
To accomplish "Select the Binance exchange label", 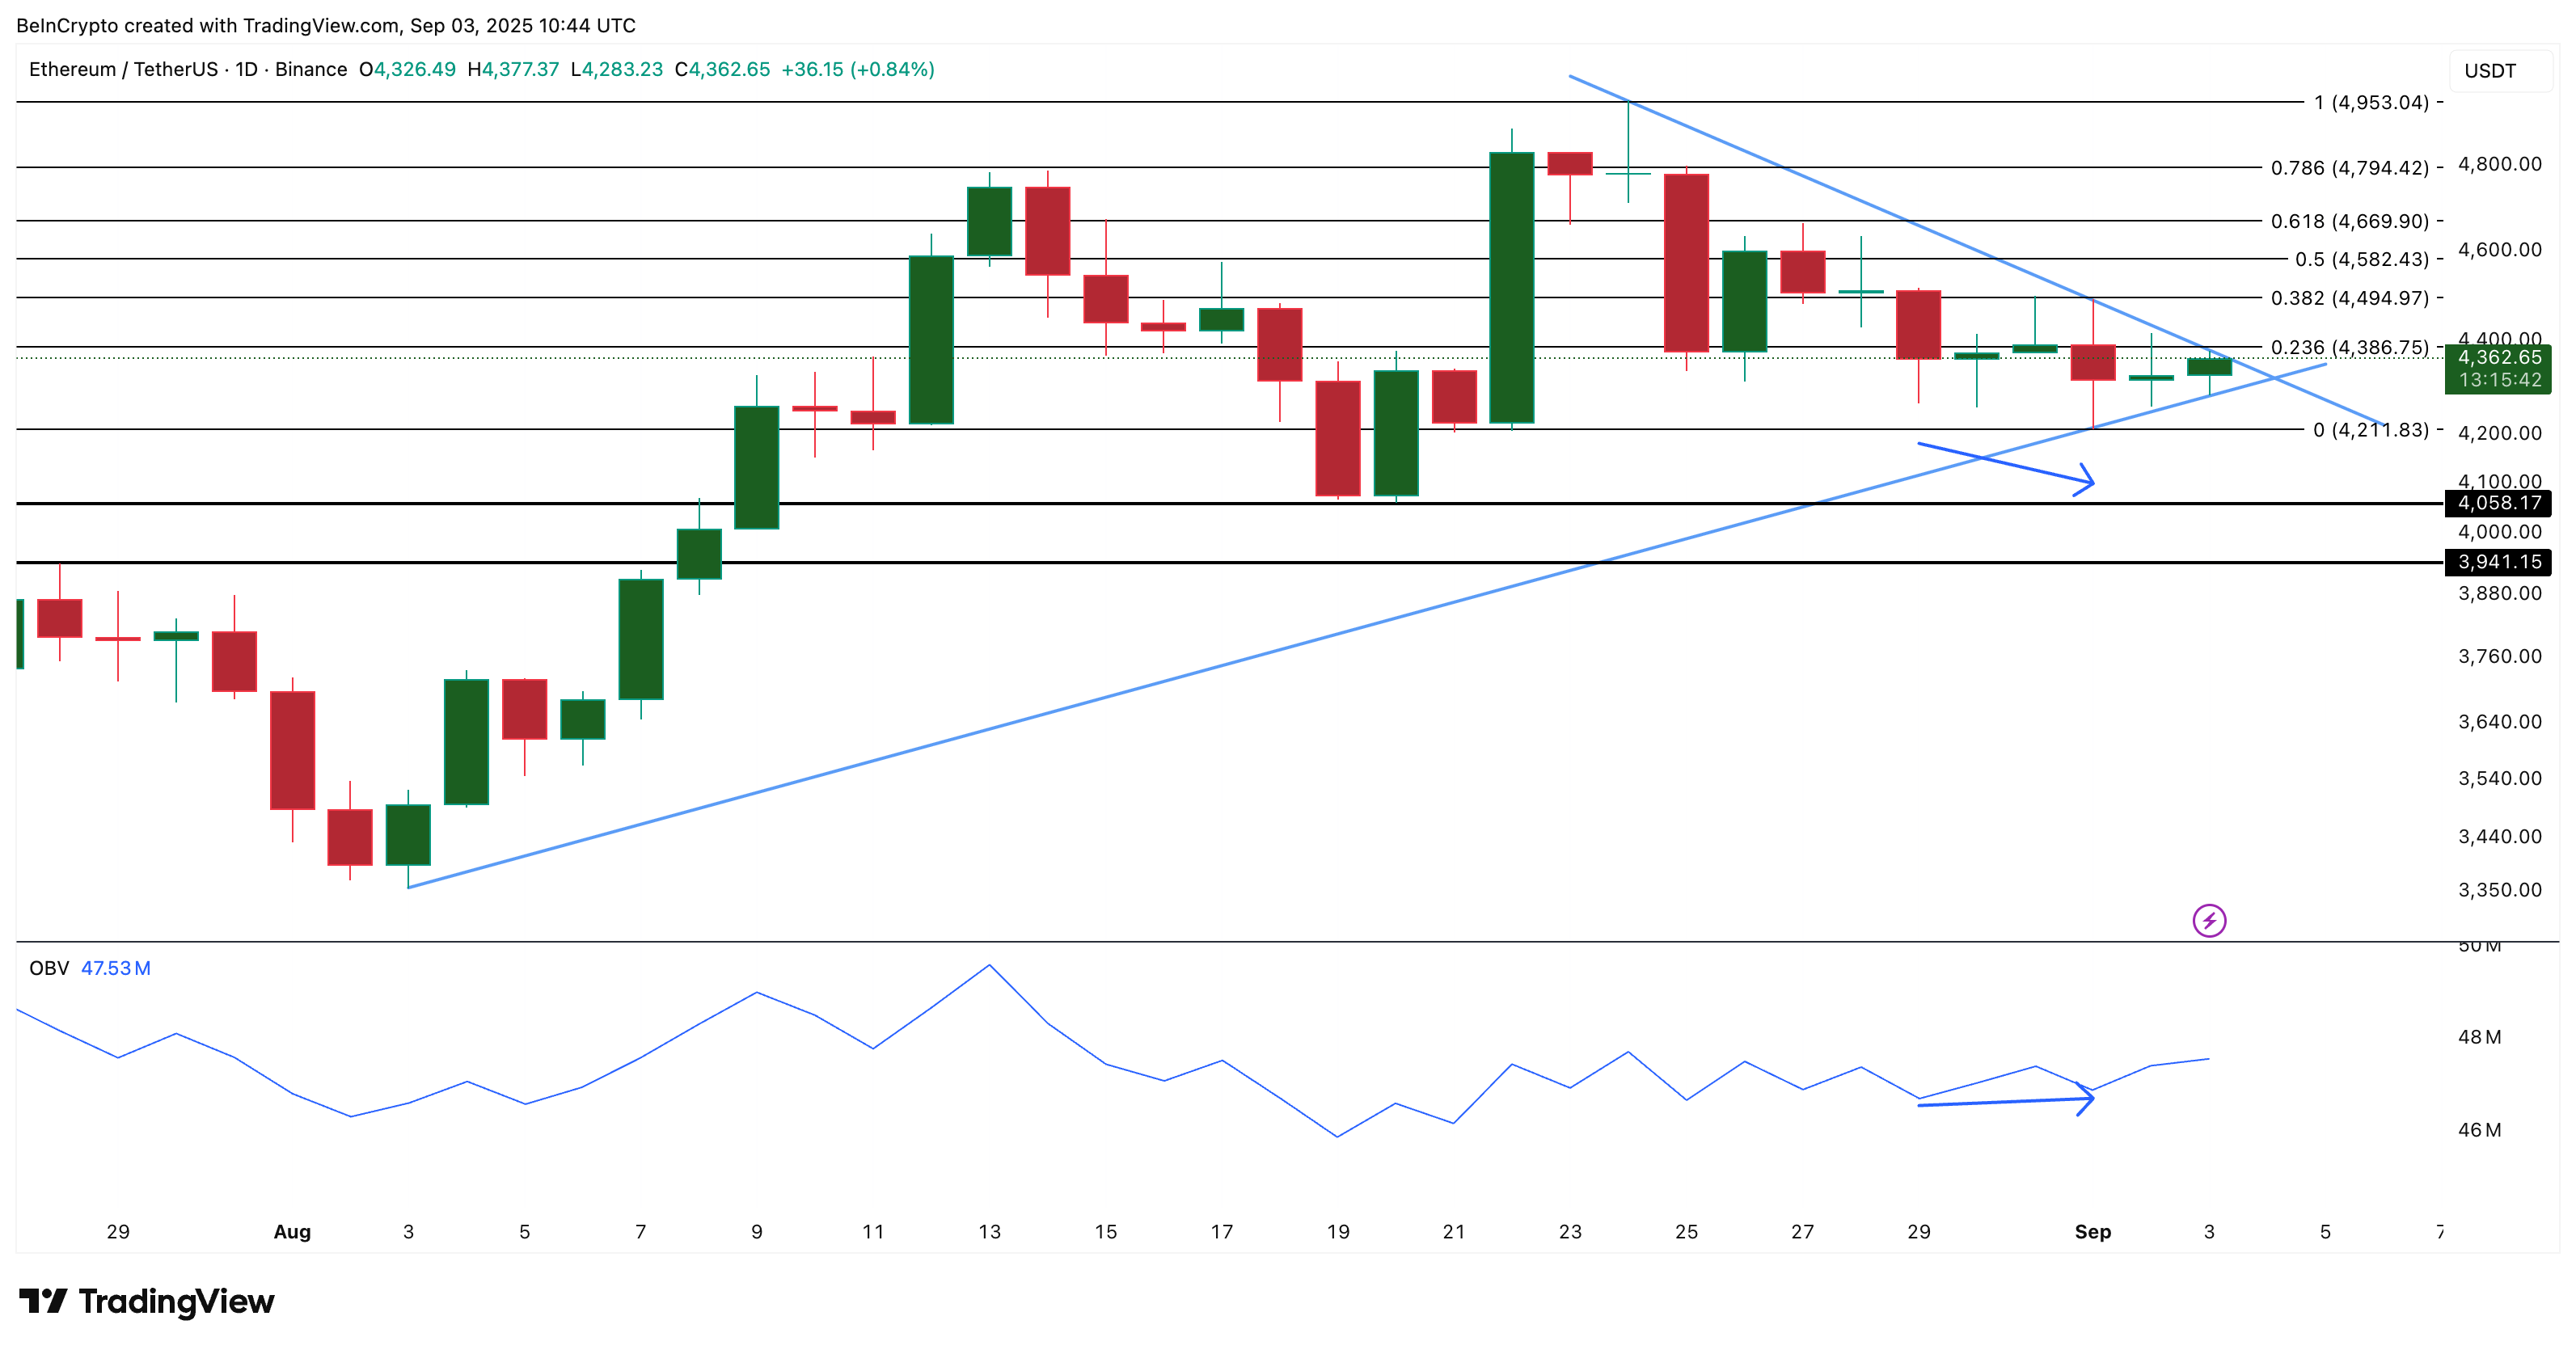I will 312,70.
